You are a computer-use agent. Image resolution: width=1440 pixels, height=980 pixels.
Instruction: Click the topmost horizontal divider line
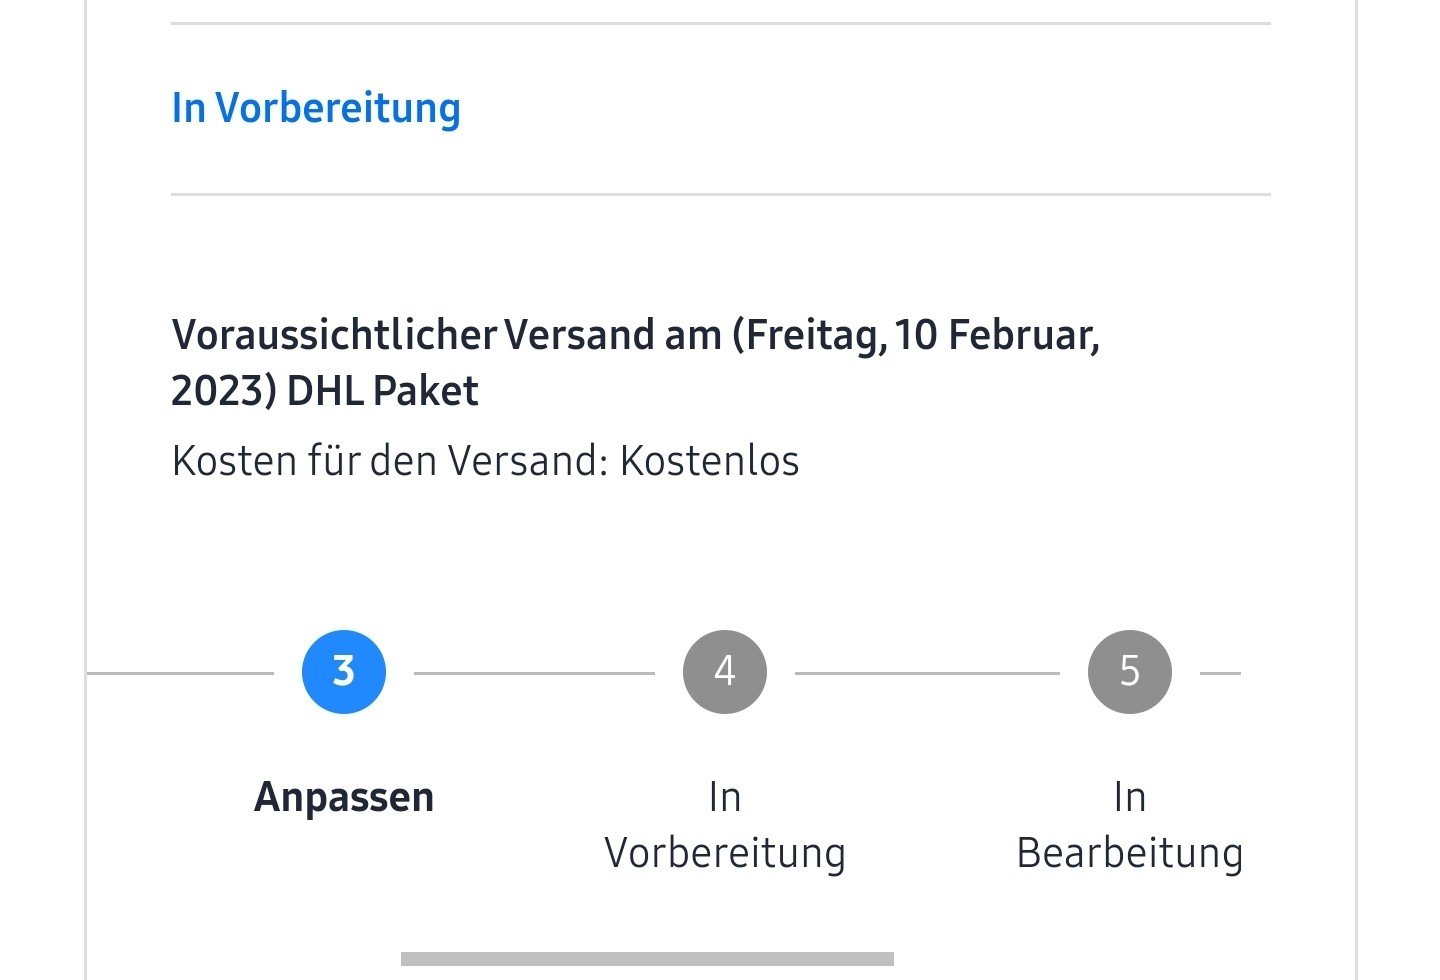(x=720, y=23)
